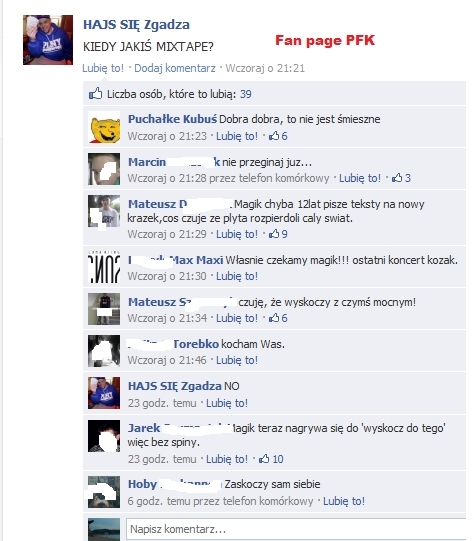
Task: Open Max Maxi black-and-white avatar
Action: [x=104, y=268]
